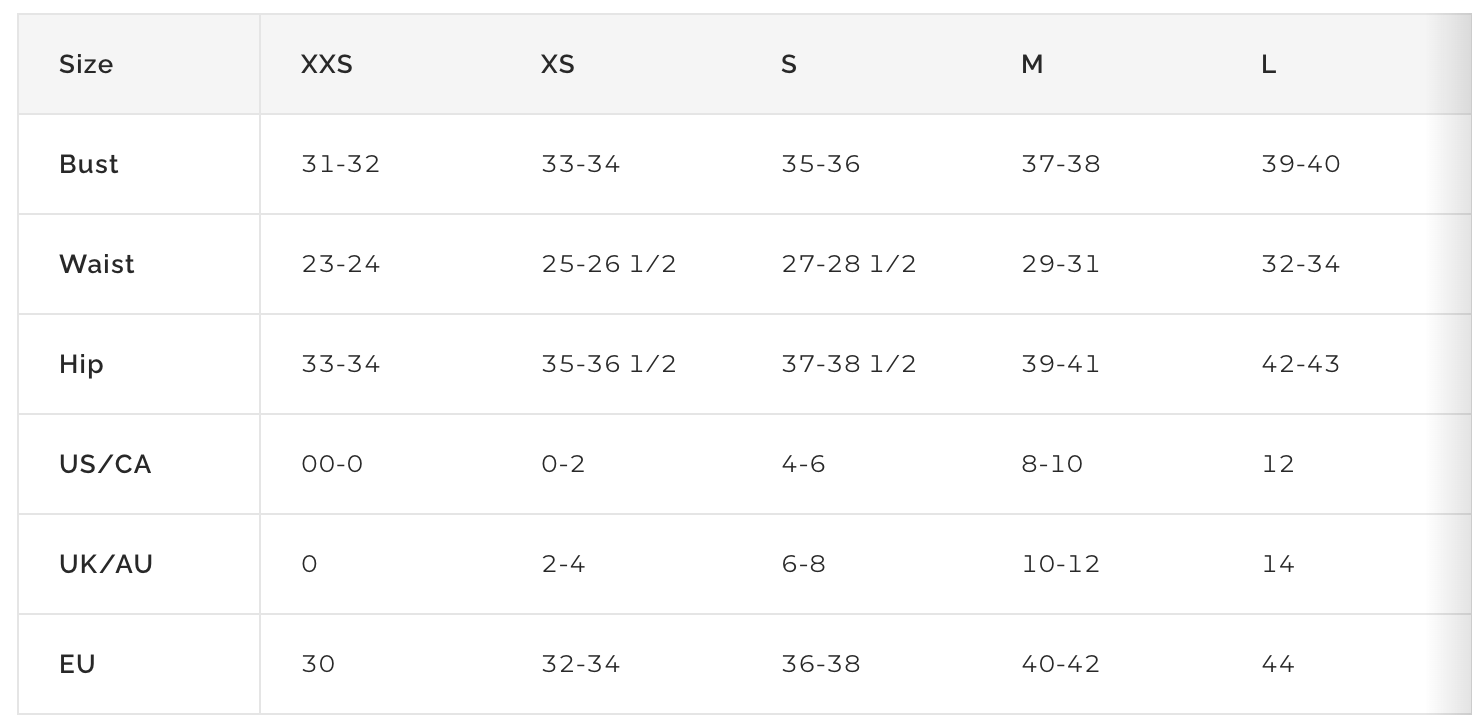Click the S hip value 37-38 1/2
Viewport: 1472px width, 726px height.
coord(848,364)
